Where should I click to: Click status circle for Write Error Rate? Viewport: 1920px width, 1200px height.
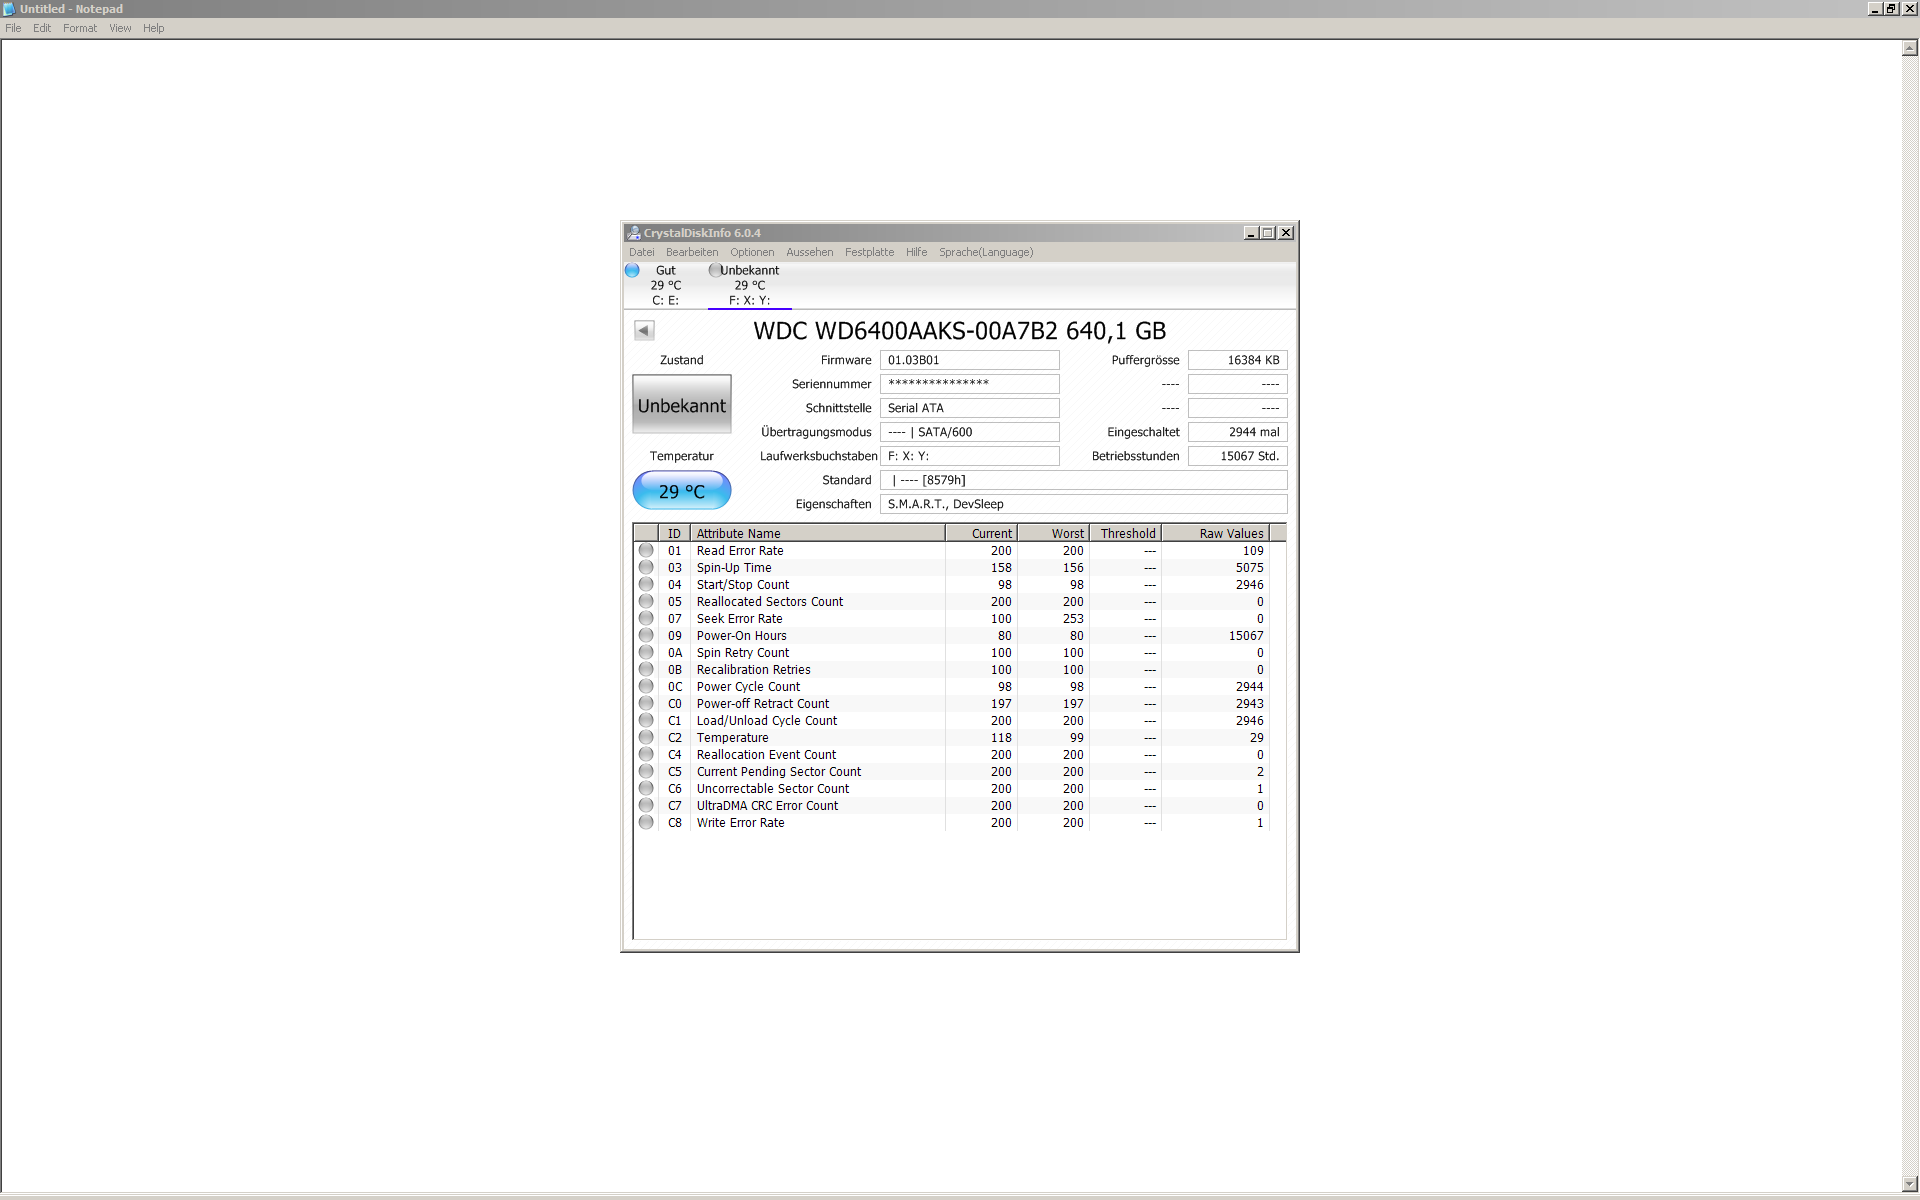pyautogui.click(x=646, y=823)
